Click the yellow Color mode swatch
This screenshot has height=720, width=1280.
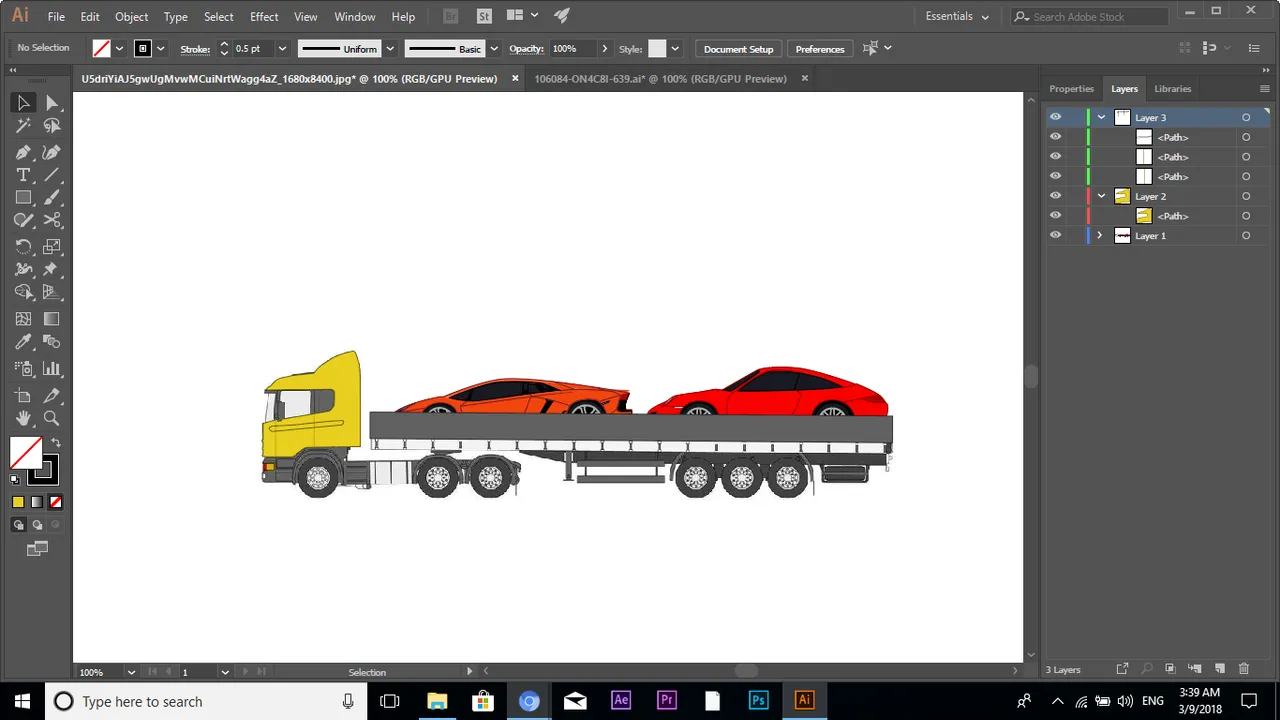pyautogui.click(x=18, y=502)
